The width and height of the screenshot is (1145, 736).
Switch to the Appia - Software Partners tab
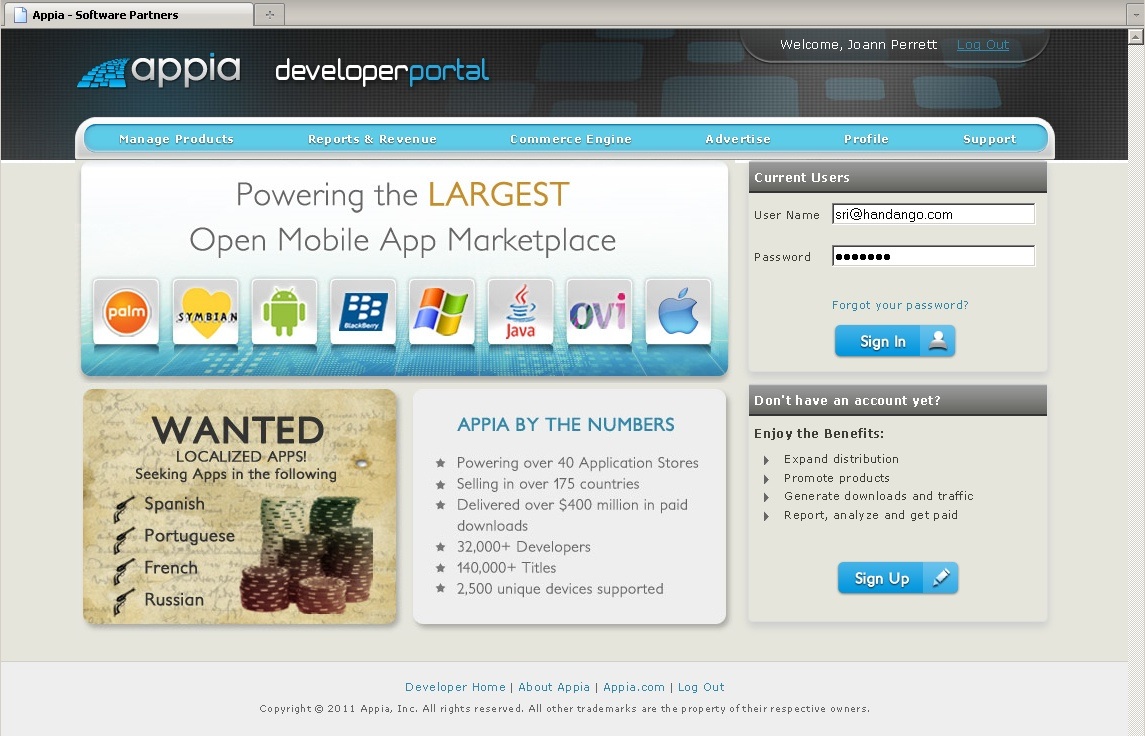click(x=128, y=15)
